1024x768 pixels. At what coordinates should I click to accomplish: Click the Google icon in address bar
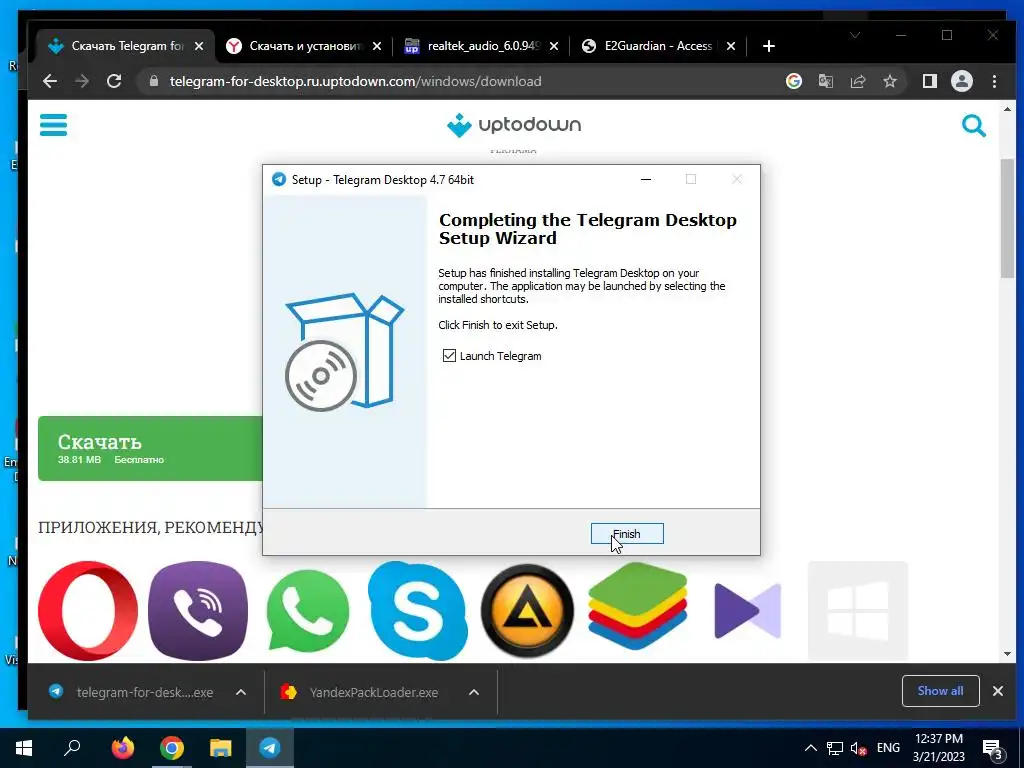[793, 81]
